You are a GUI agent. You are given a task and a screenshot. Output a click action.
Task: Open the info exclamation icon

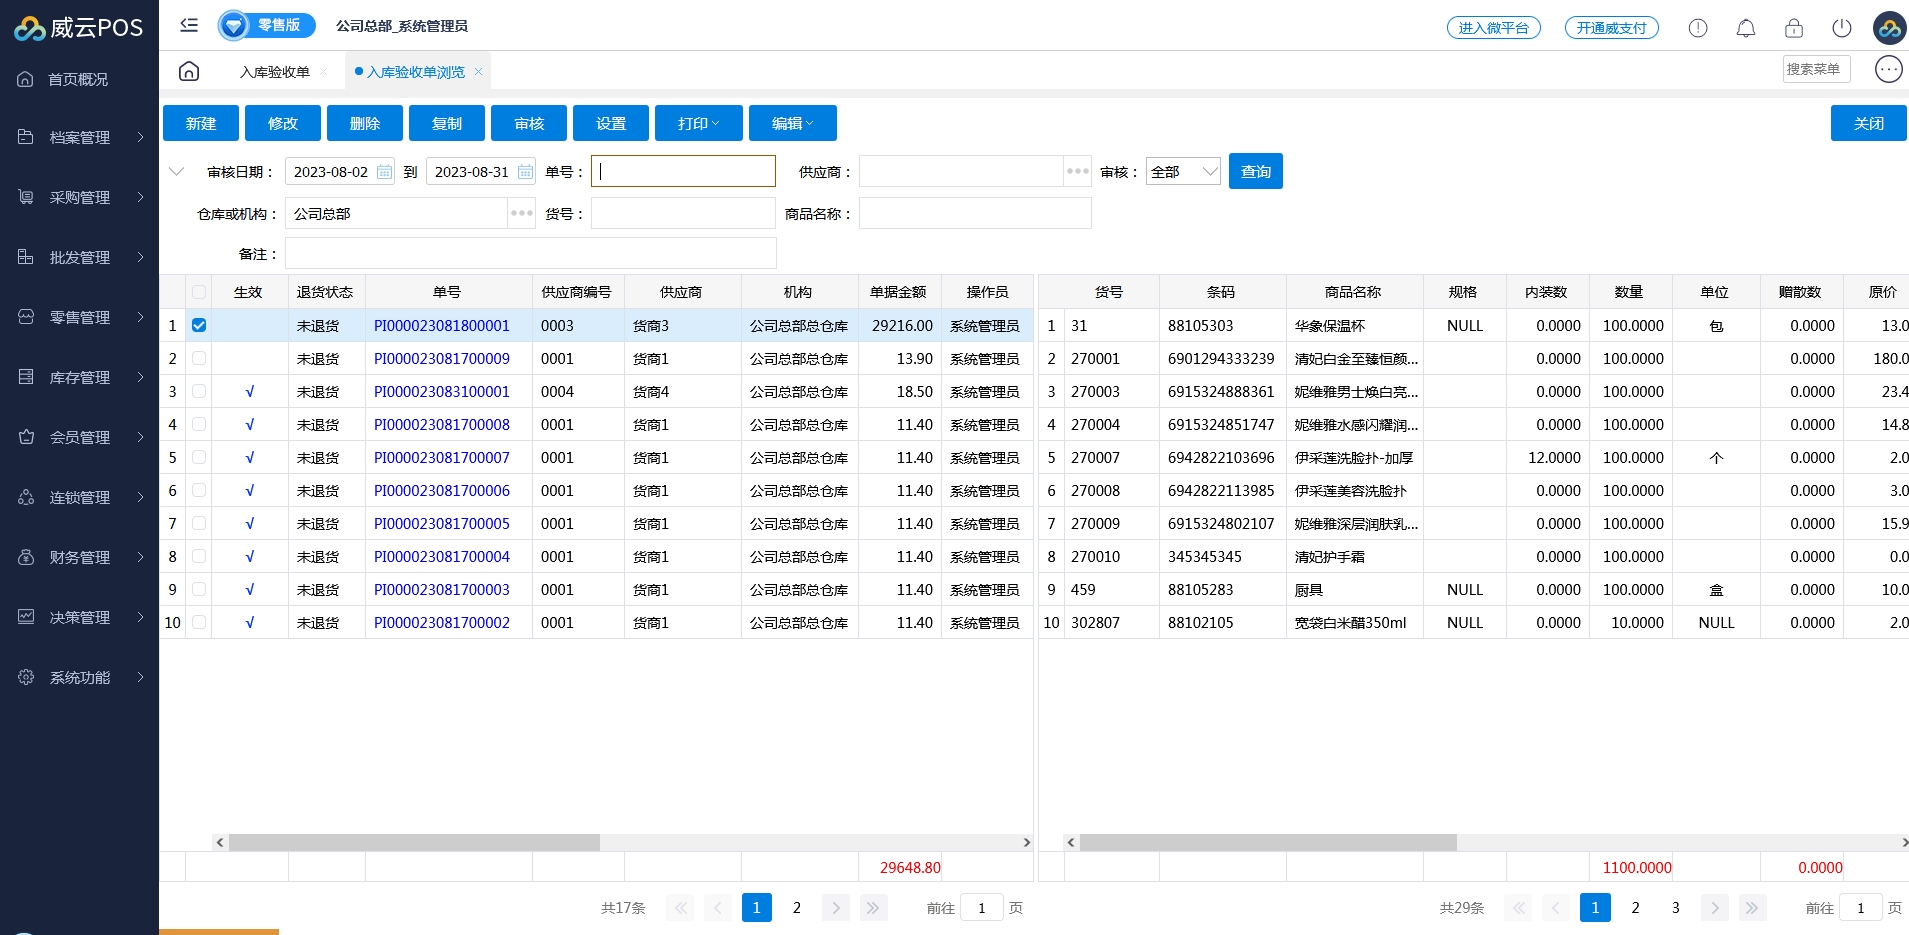tap(1697, 28)
